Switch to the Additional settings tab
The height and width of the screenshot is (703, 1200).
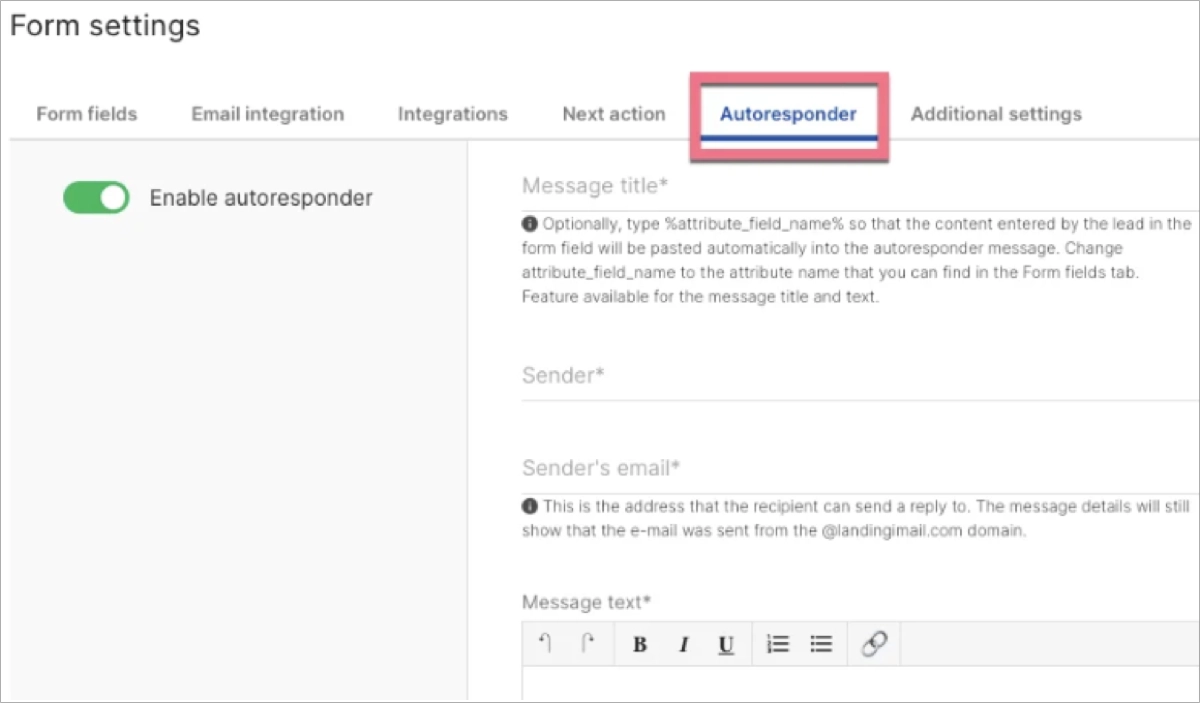(x=995, y=113)
